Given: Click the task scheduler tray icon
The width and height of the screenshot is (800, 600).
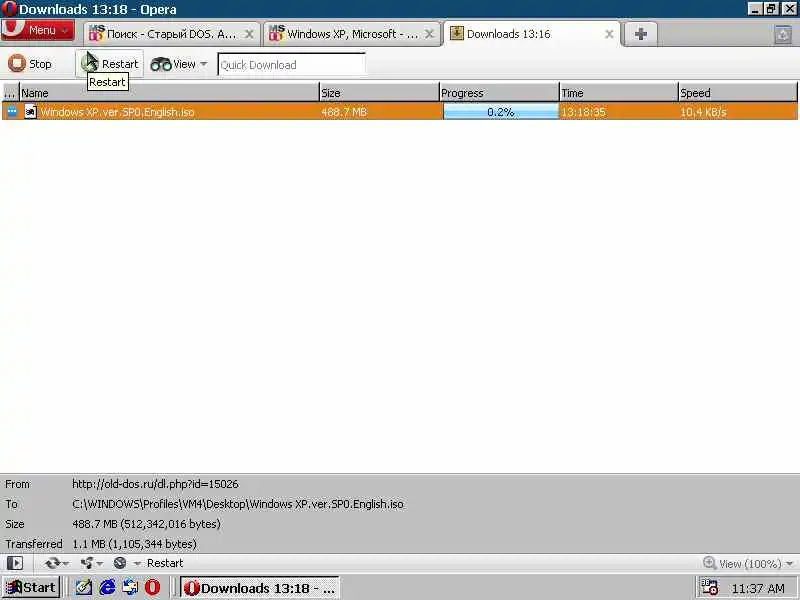Looking at the screenshot, I should click(709, 587).
